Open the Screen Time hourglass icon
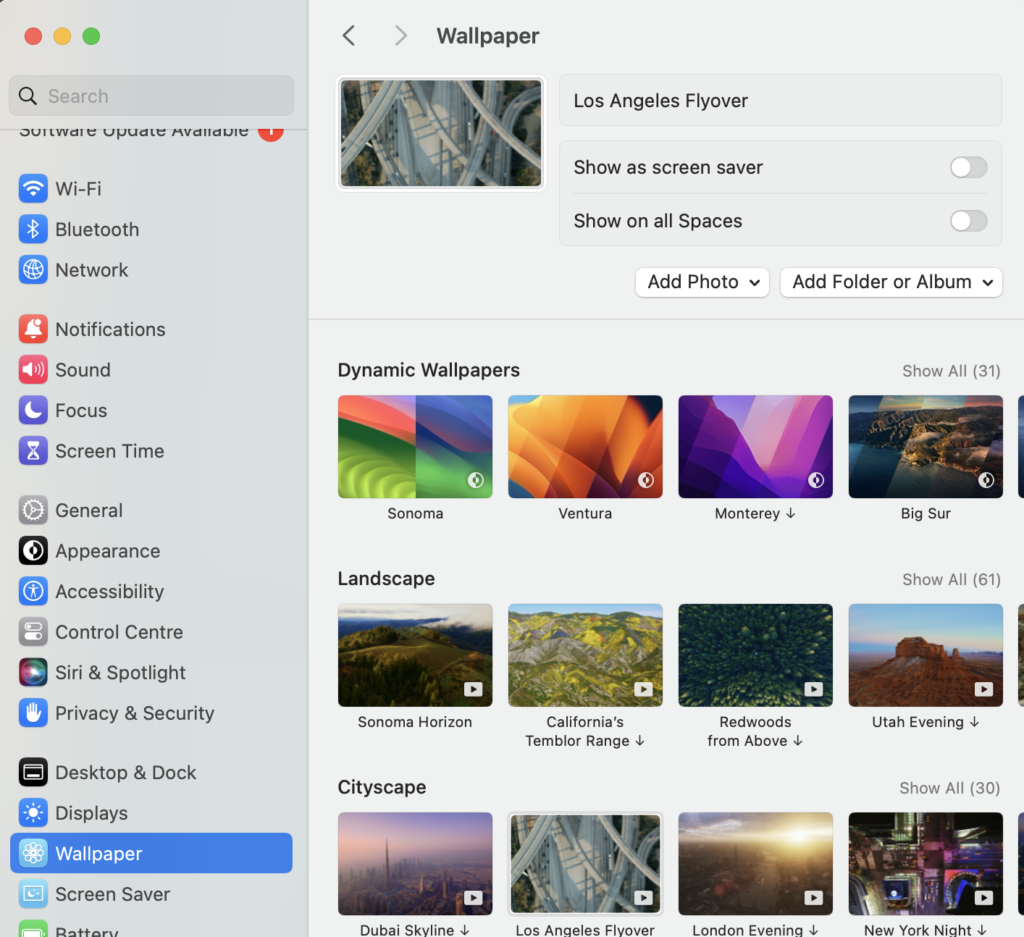This screenshot has height=937, width=1024. click(31, 451)
